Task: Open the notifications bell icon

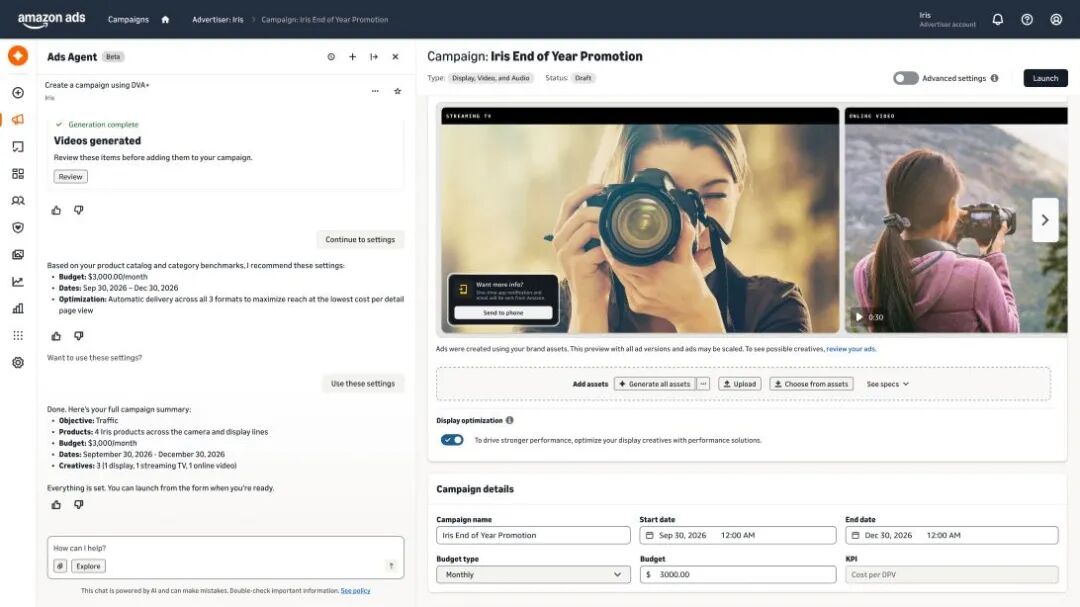Action: point(997,19)
